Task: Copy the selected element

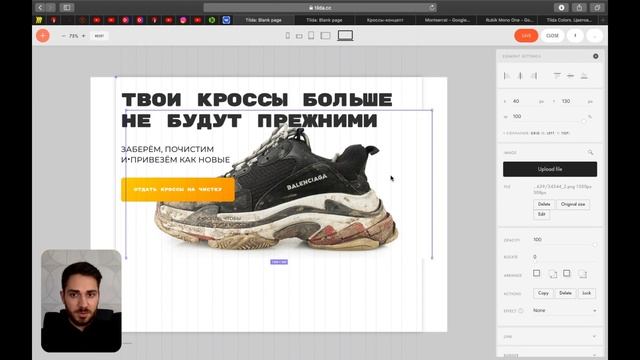Action: click(x=543, y=293)
